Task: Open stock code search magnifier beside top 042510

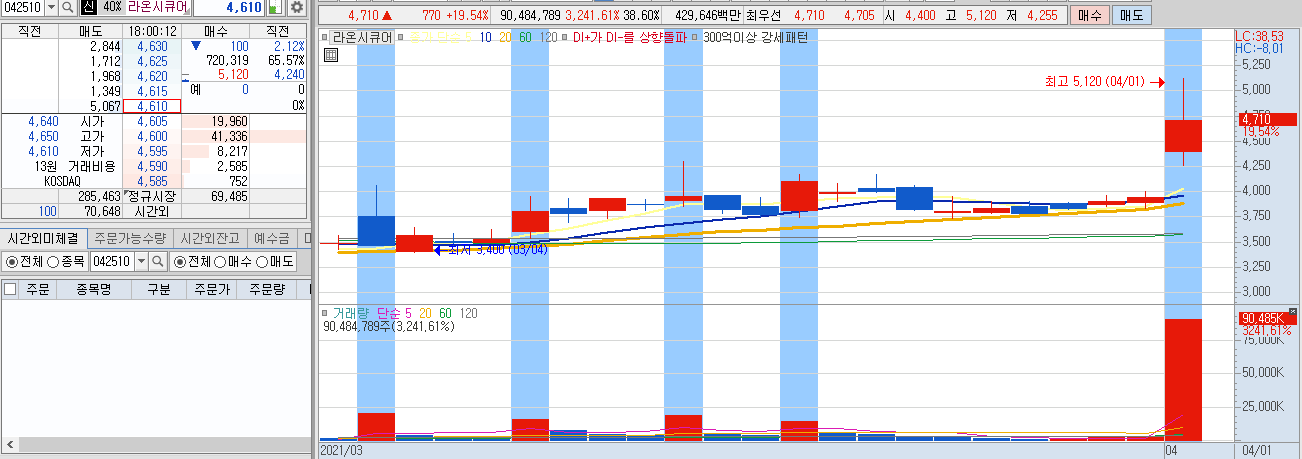Action: [x=67, y=7]
